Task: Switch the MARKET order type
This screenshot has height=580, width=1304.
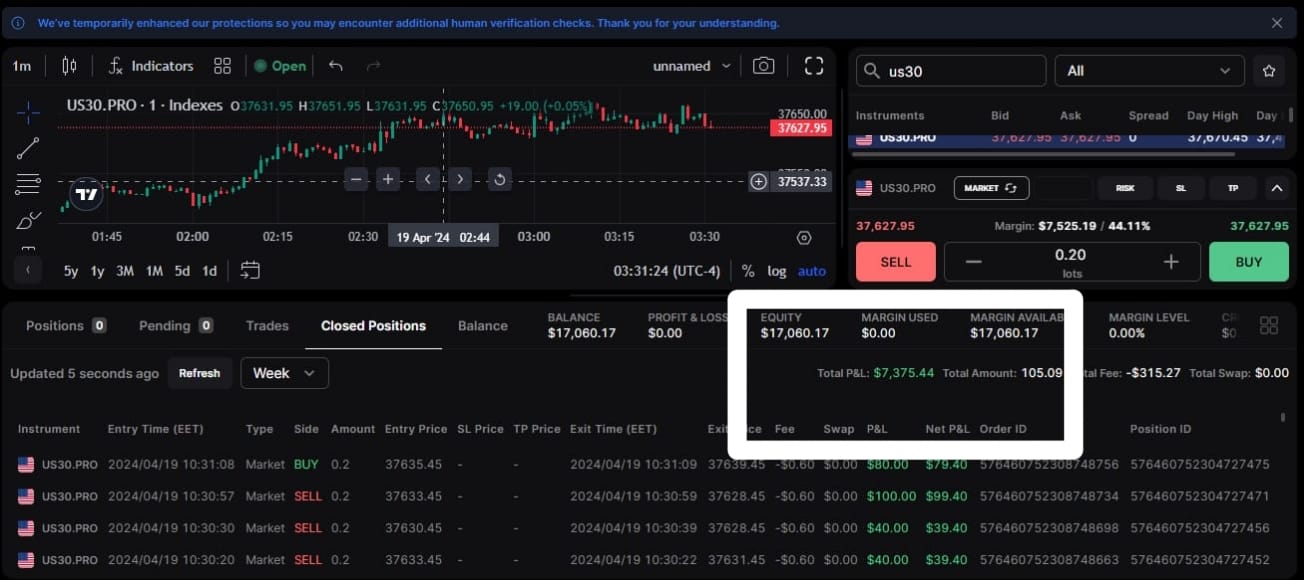Action: coord(991,188)
